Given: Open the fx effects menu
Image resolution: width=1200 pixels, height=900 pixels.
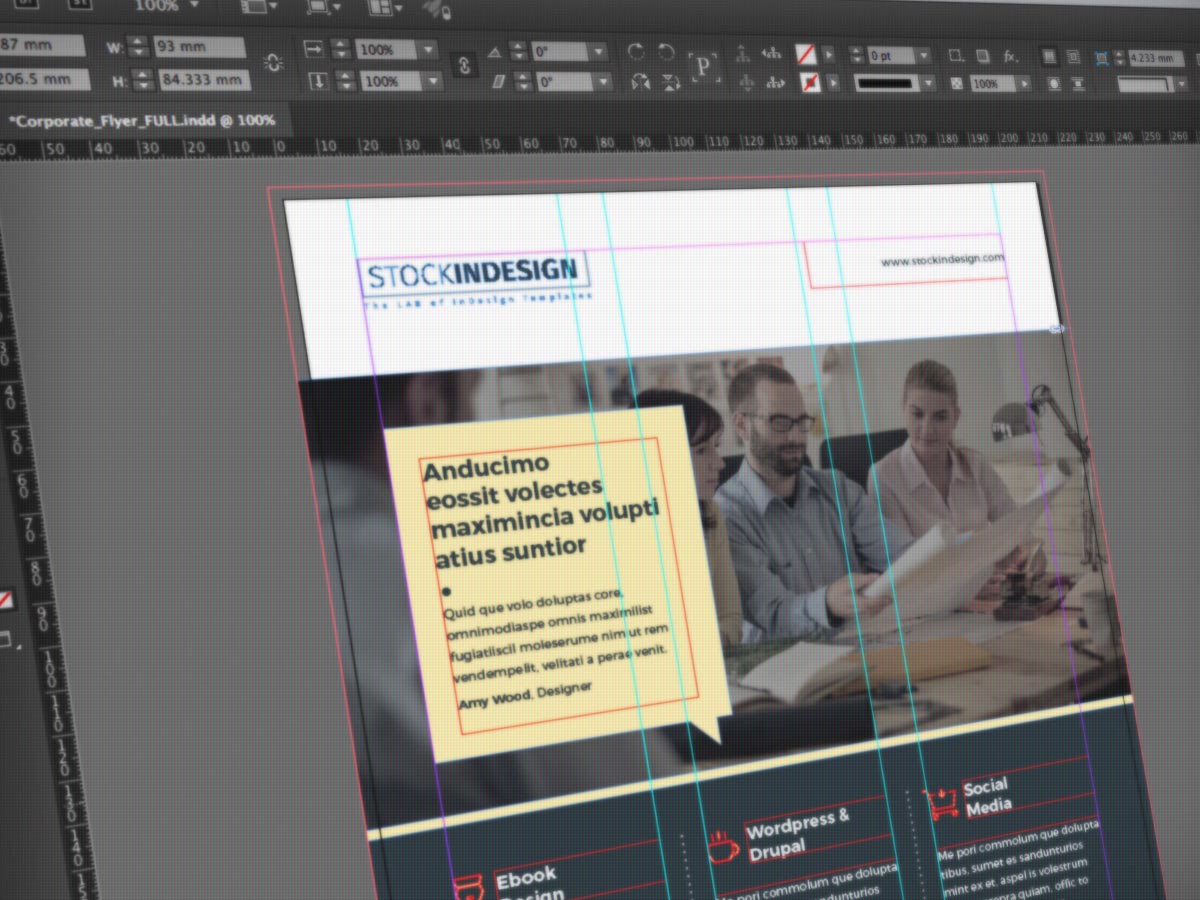Looking at the screenshot, I should pos(1013,57).
